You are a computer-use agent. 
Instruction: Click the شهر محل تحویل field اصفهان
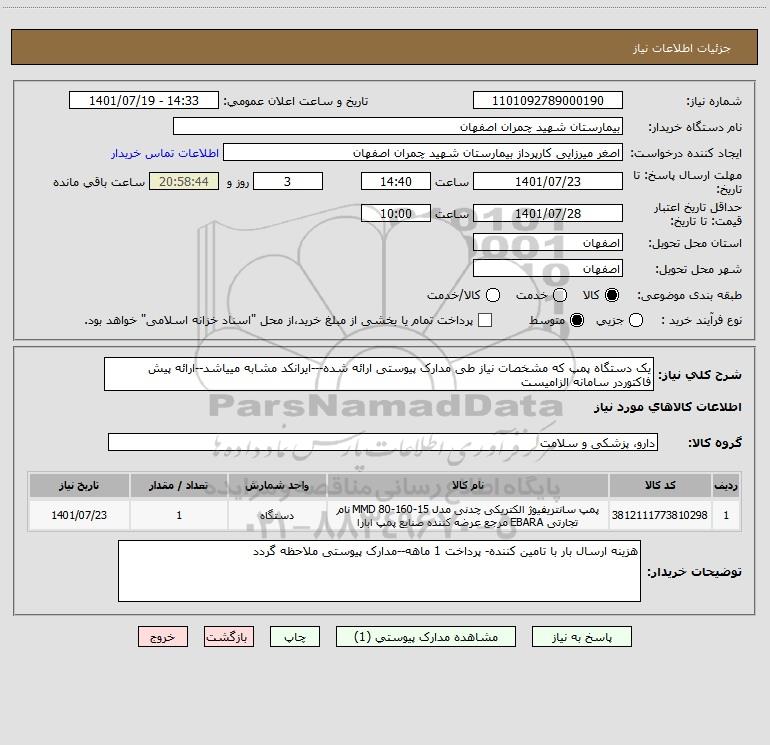coord(548,269)
